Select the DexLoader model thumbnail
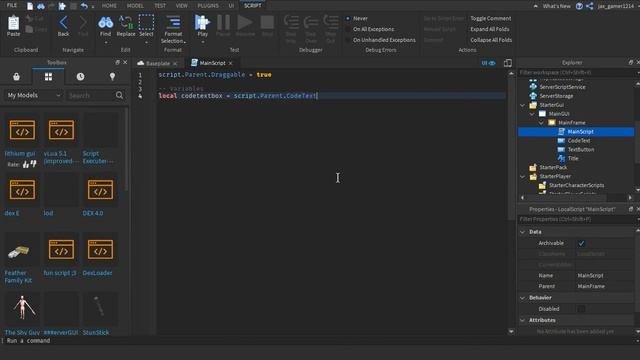Image resolution: width=640 pixels, height=360 pixels. click(100, 250)
